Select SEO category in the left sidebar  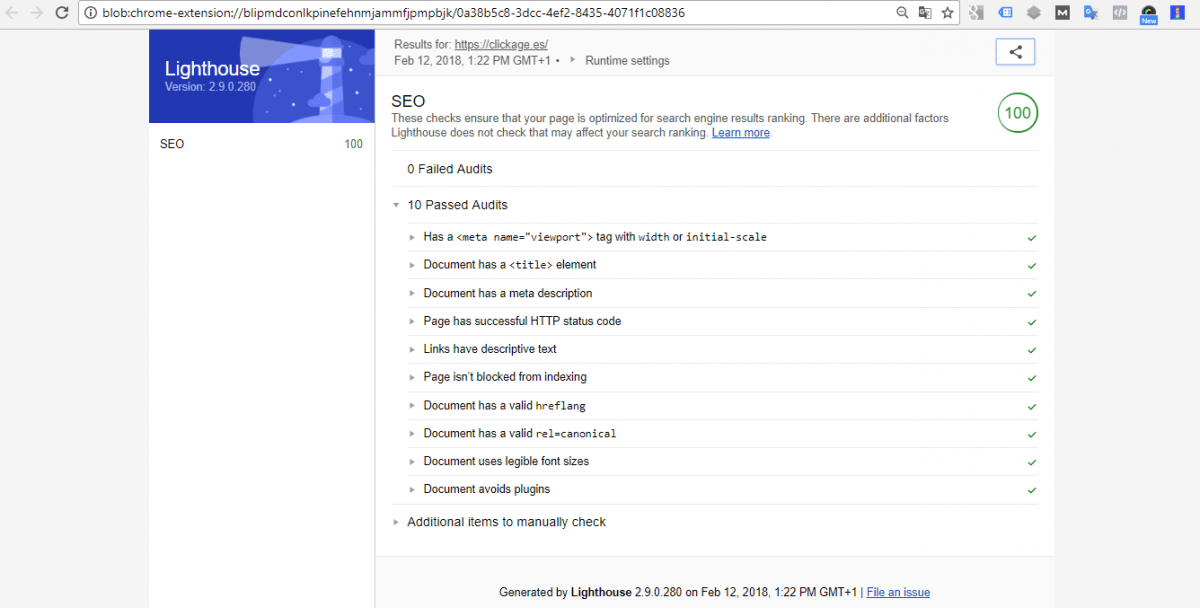[x=172, y=144]
